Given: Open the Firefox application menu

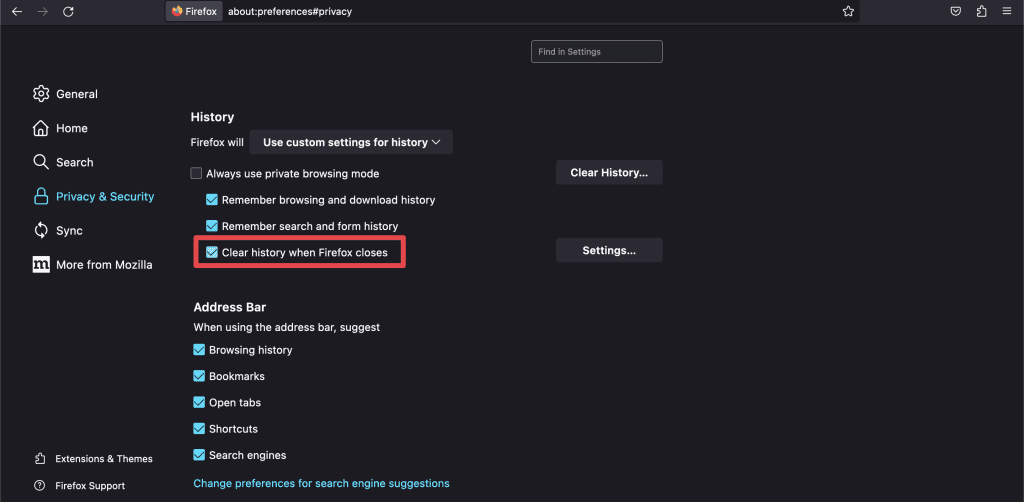Looking at the screenshot, I should (1007, 11).
